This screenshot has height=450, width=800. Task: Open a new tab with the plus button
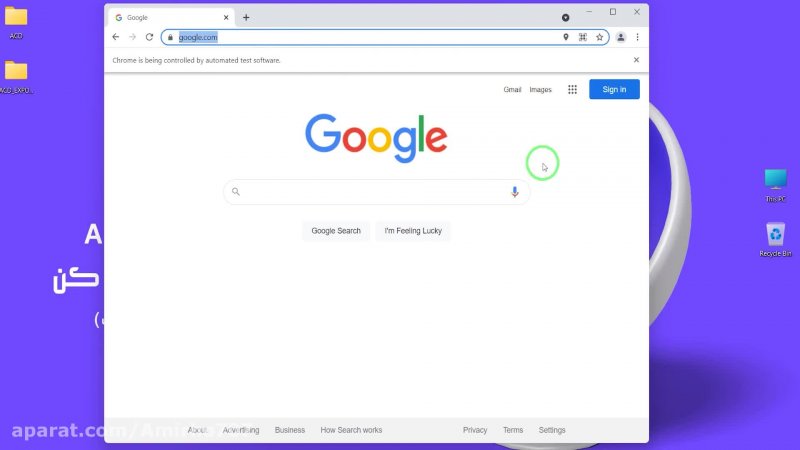pyautogui.click(x=246, y=17)
